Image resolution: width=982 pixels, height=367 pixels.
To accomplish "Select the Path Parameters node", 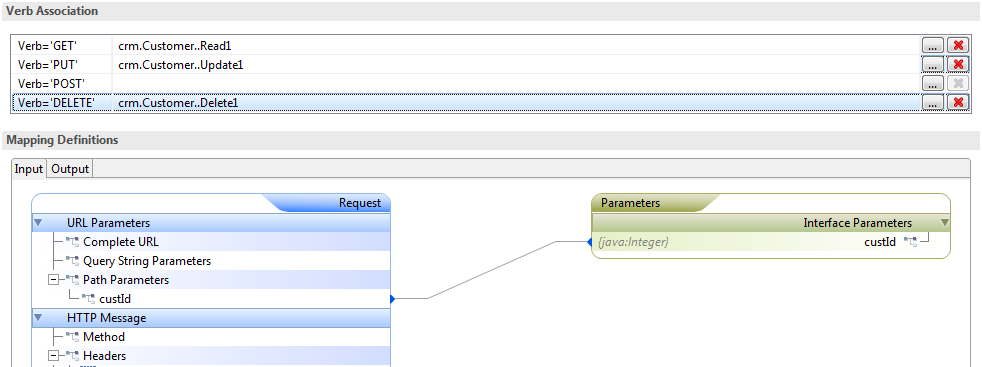I will click(x=126, y=280).
